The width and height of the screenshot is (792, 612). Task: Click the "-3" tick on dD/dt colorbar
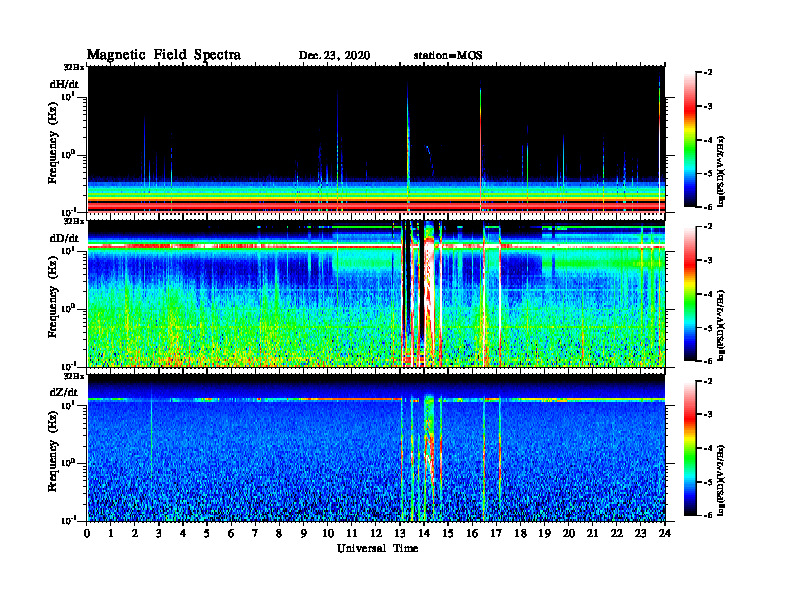click(707, 261)
